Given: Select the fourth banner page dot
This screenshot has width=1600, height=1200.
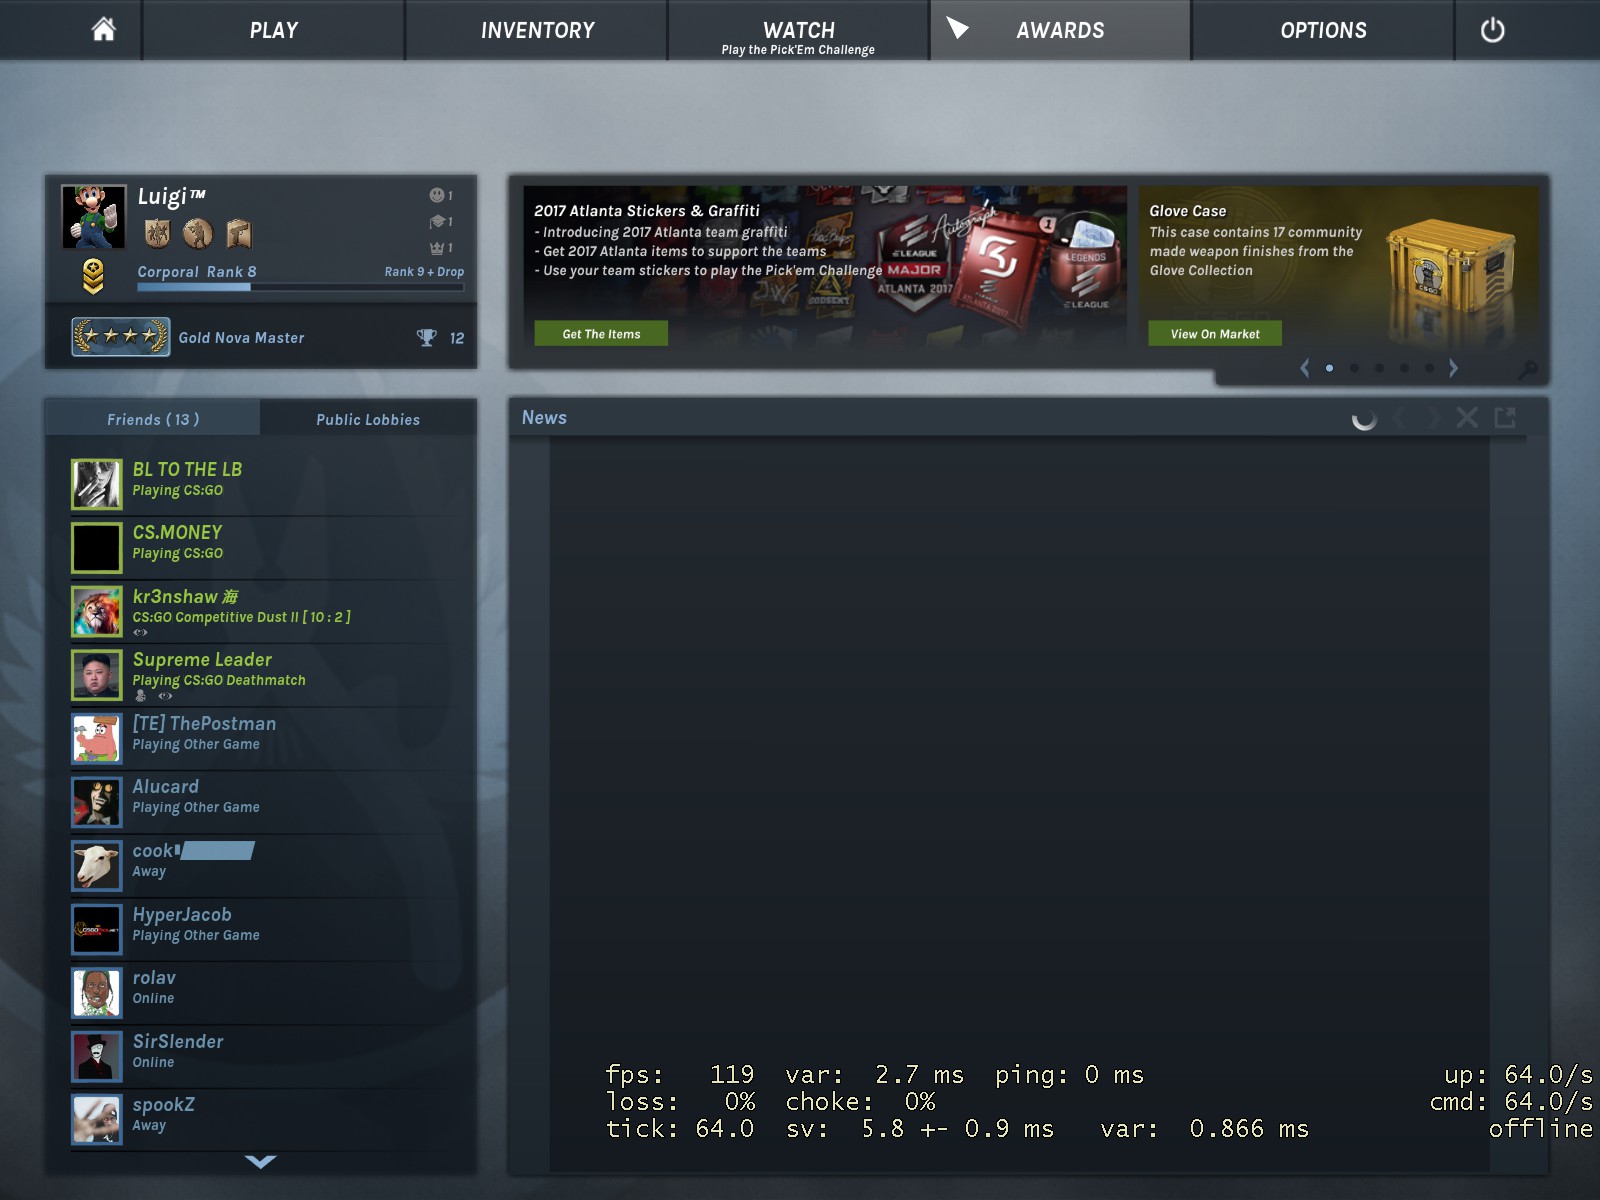Looking at the screenshot, I should 1404,368.
